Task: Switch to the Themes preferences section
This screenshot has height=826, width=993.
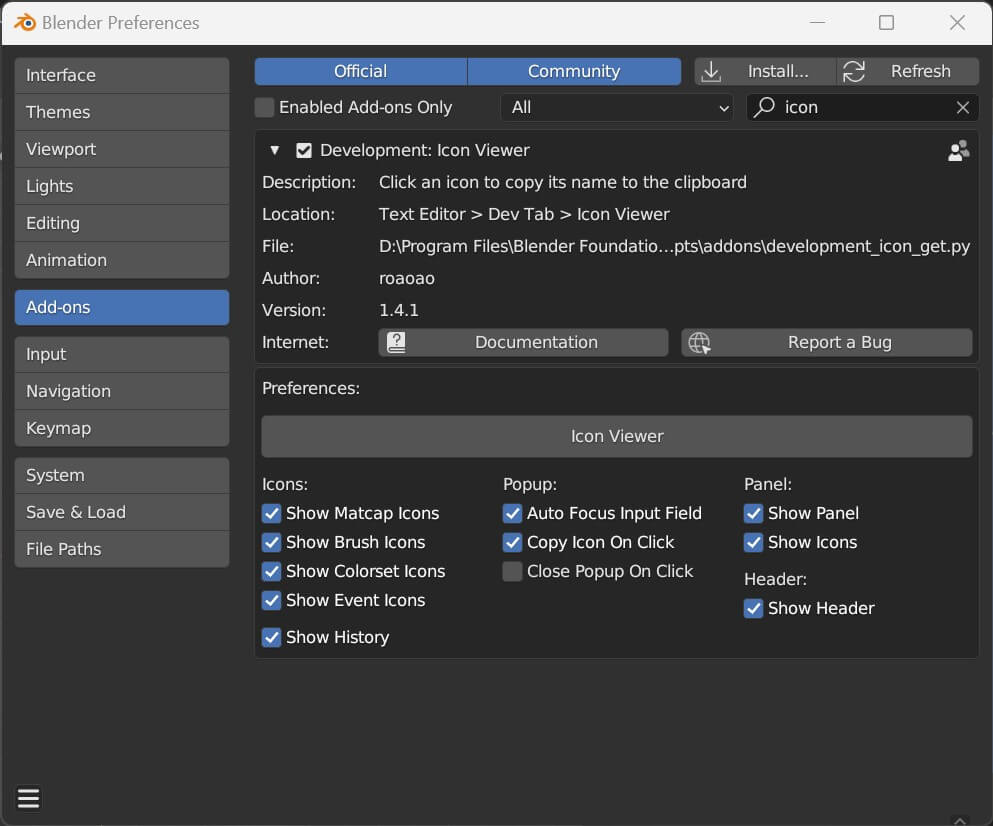Action: tap(121, 113)
